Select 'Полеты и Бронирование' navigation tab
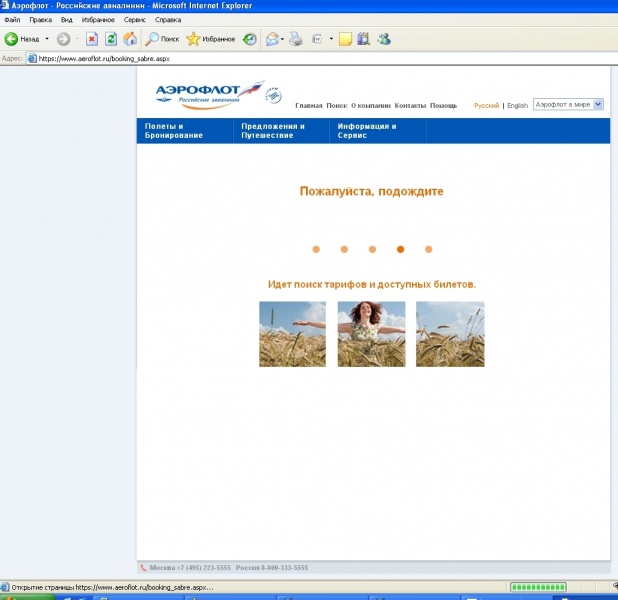The image size is (618, 600). (x=165, y=131)
